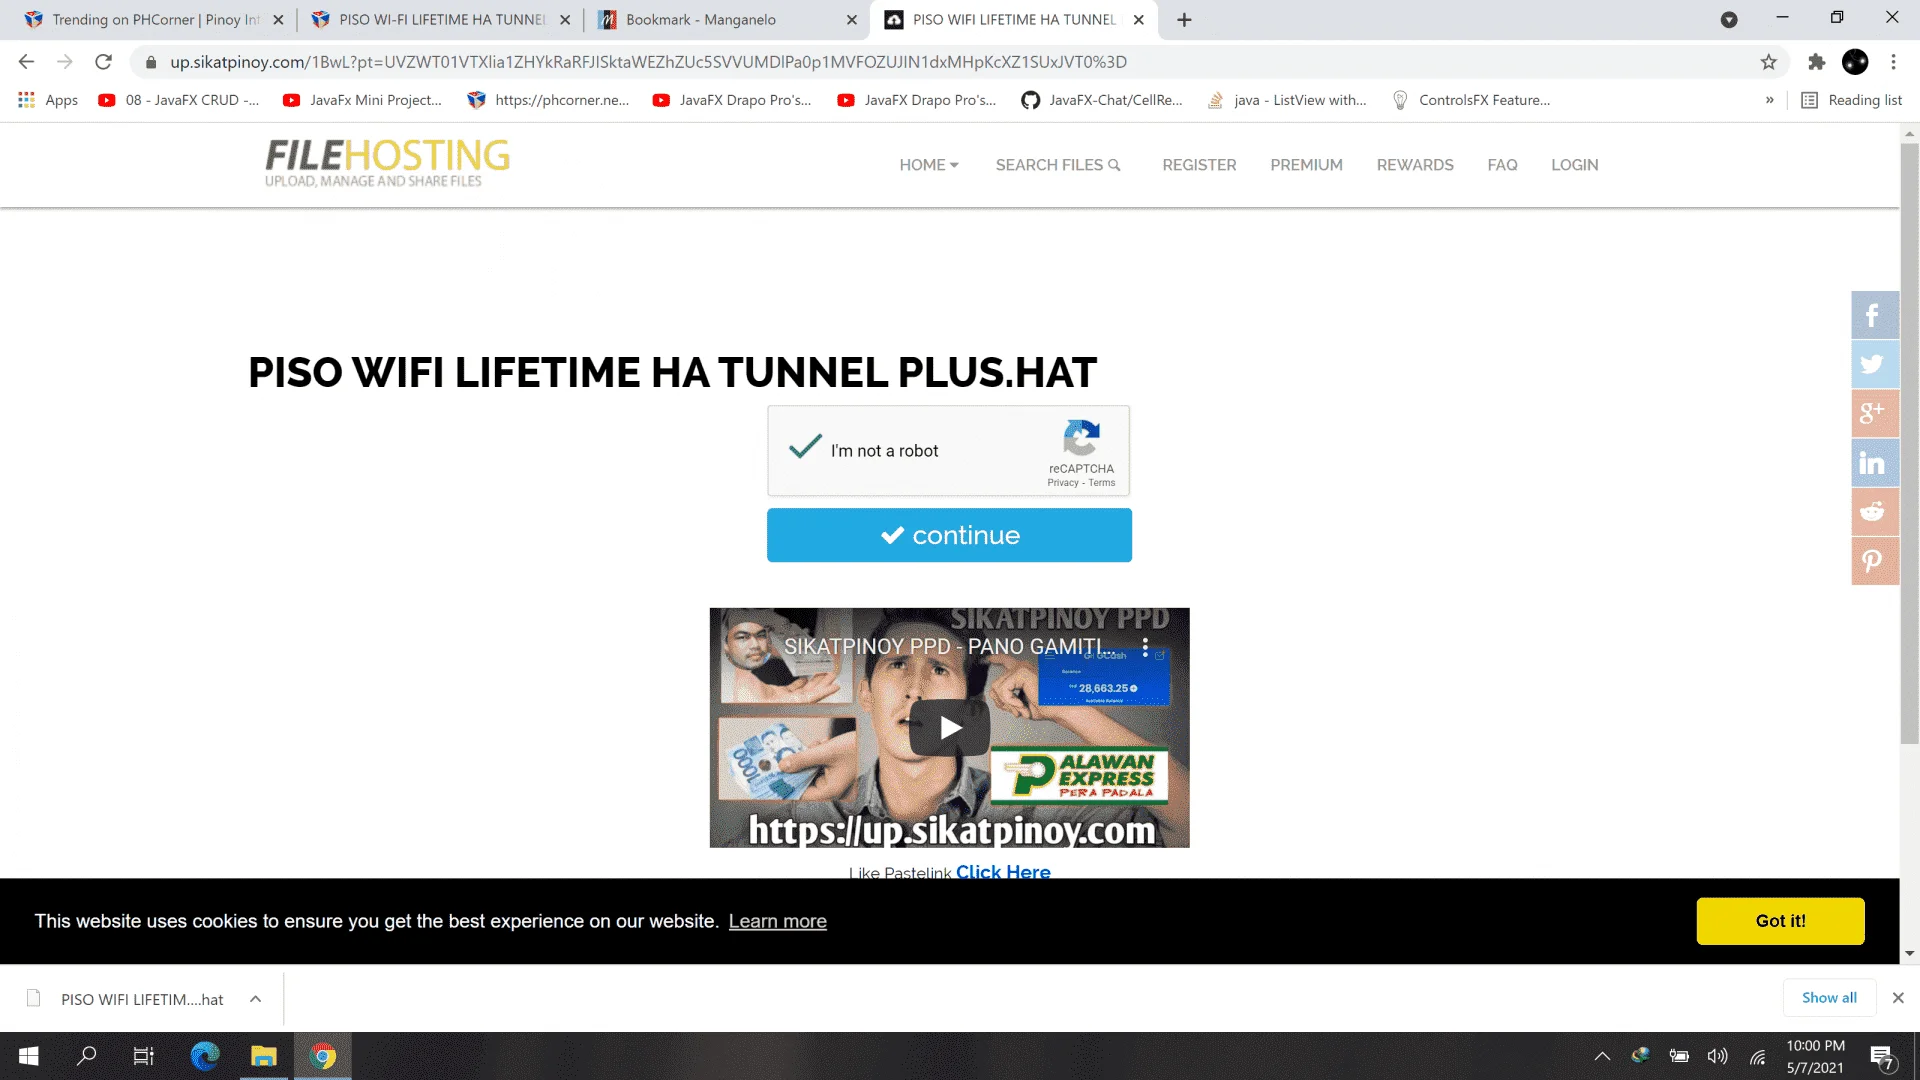Expand downloaded file options chevron
Image resolution: width=1920 pixels, height=1080 pixels.
255,999
